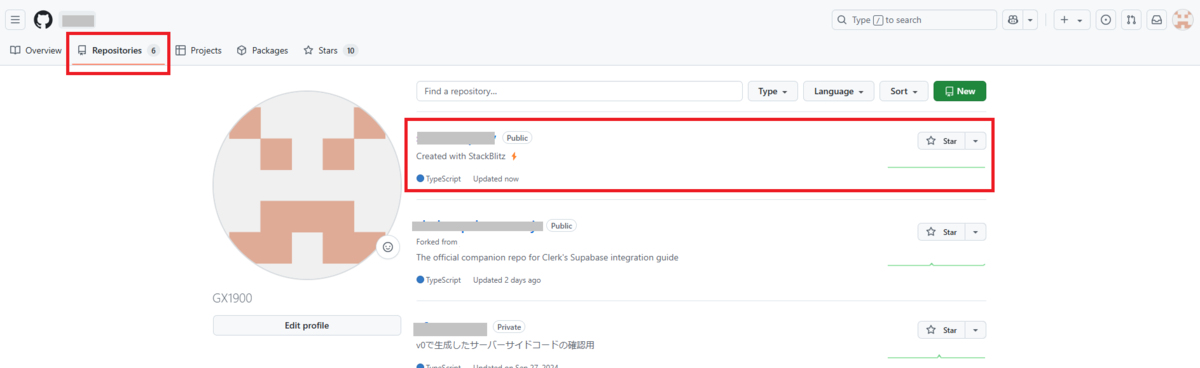Open the Issues icon in header
1200x368 pixels.
pos(1106,20)
